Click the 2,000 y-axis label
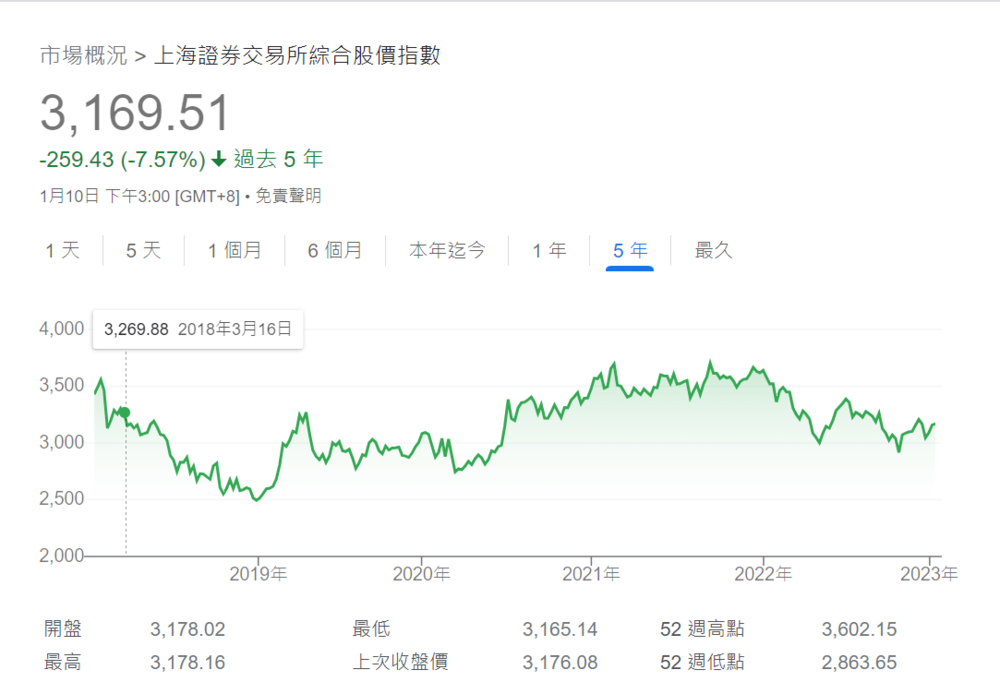Screen dimensions: 1000x682 point(61,556)
